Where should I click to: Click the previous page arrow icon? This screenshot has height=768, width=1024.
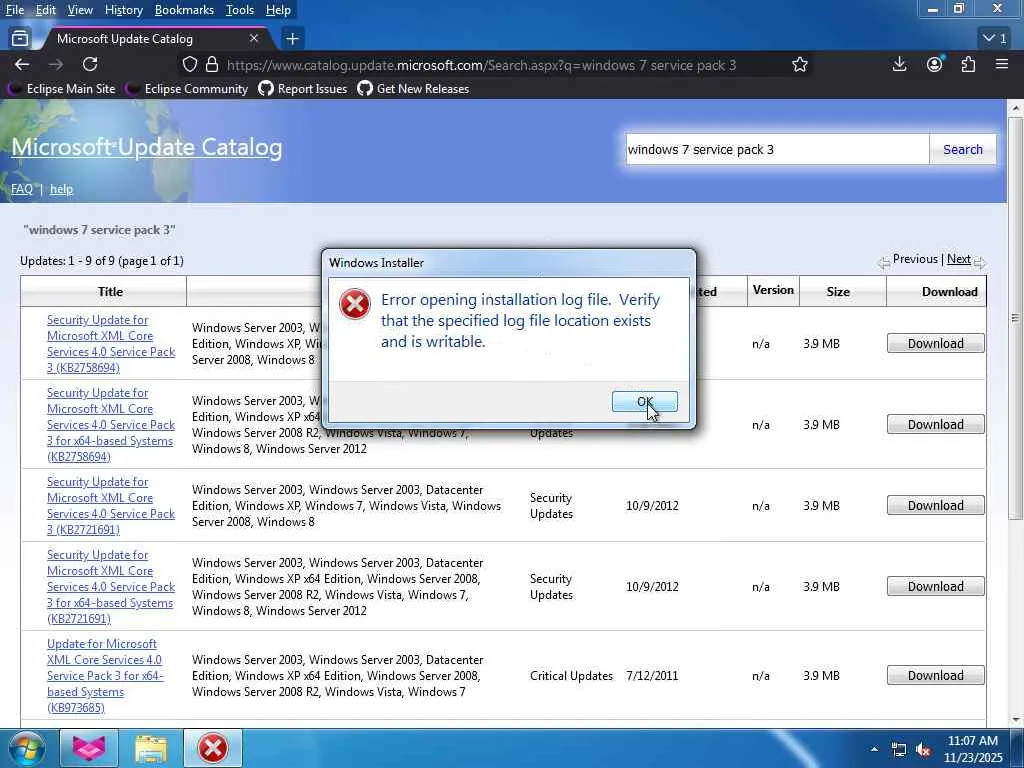pos(884,263)
